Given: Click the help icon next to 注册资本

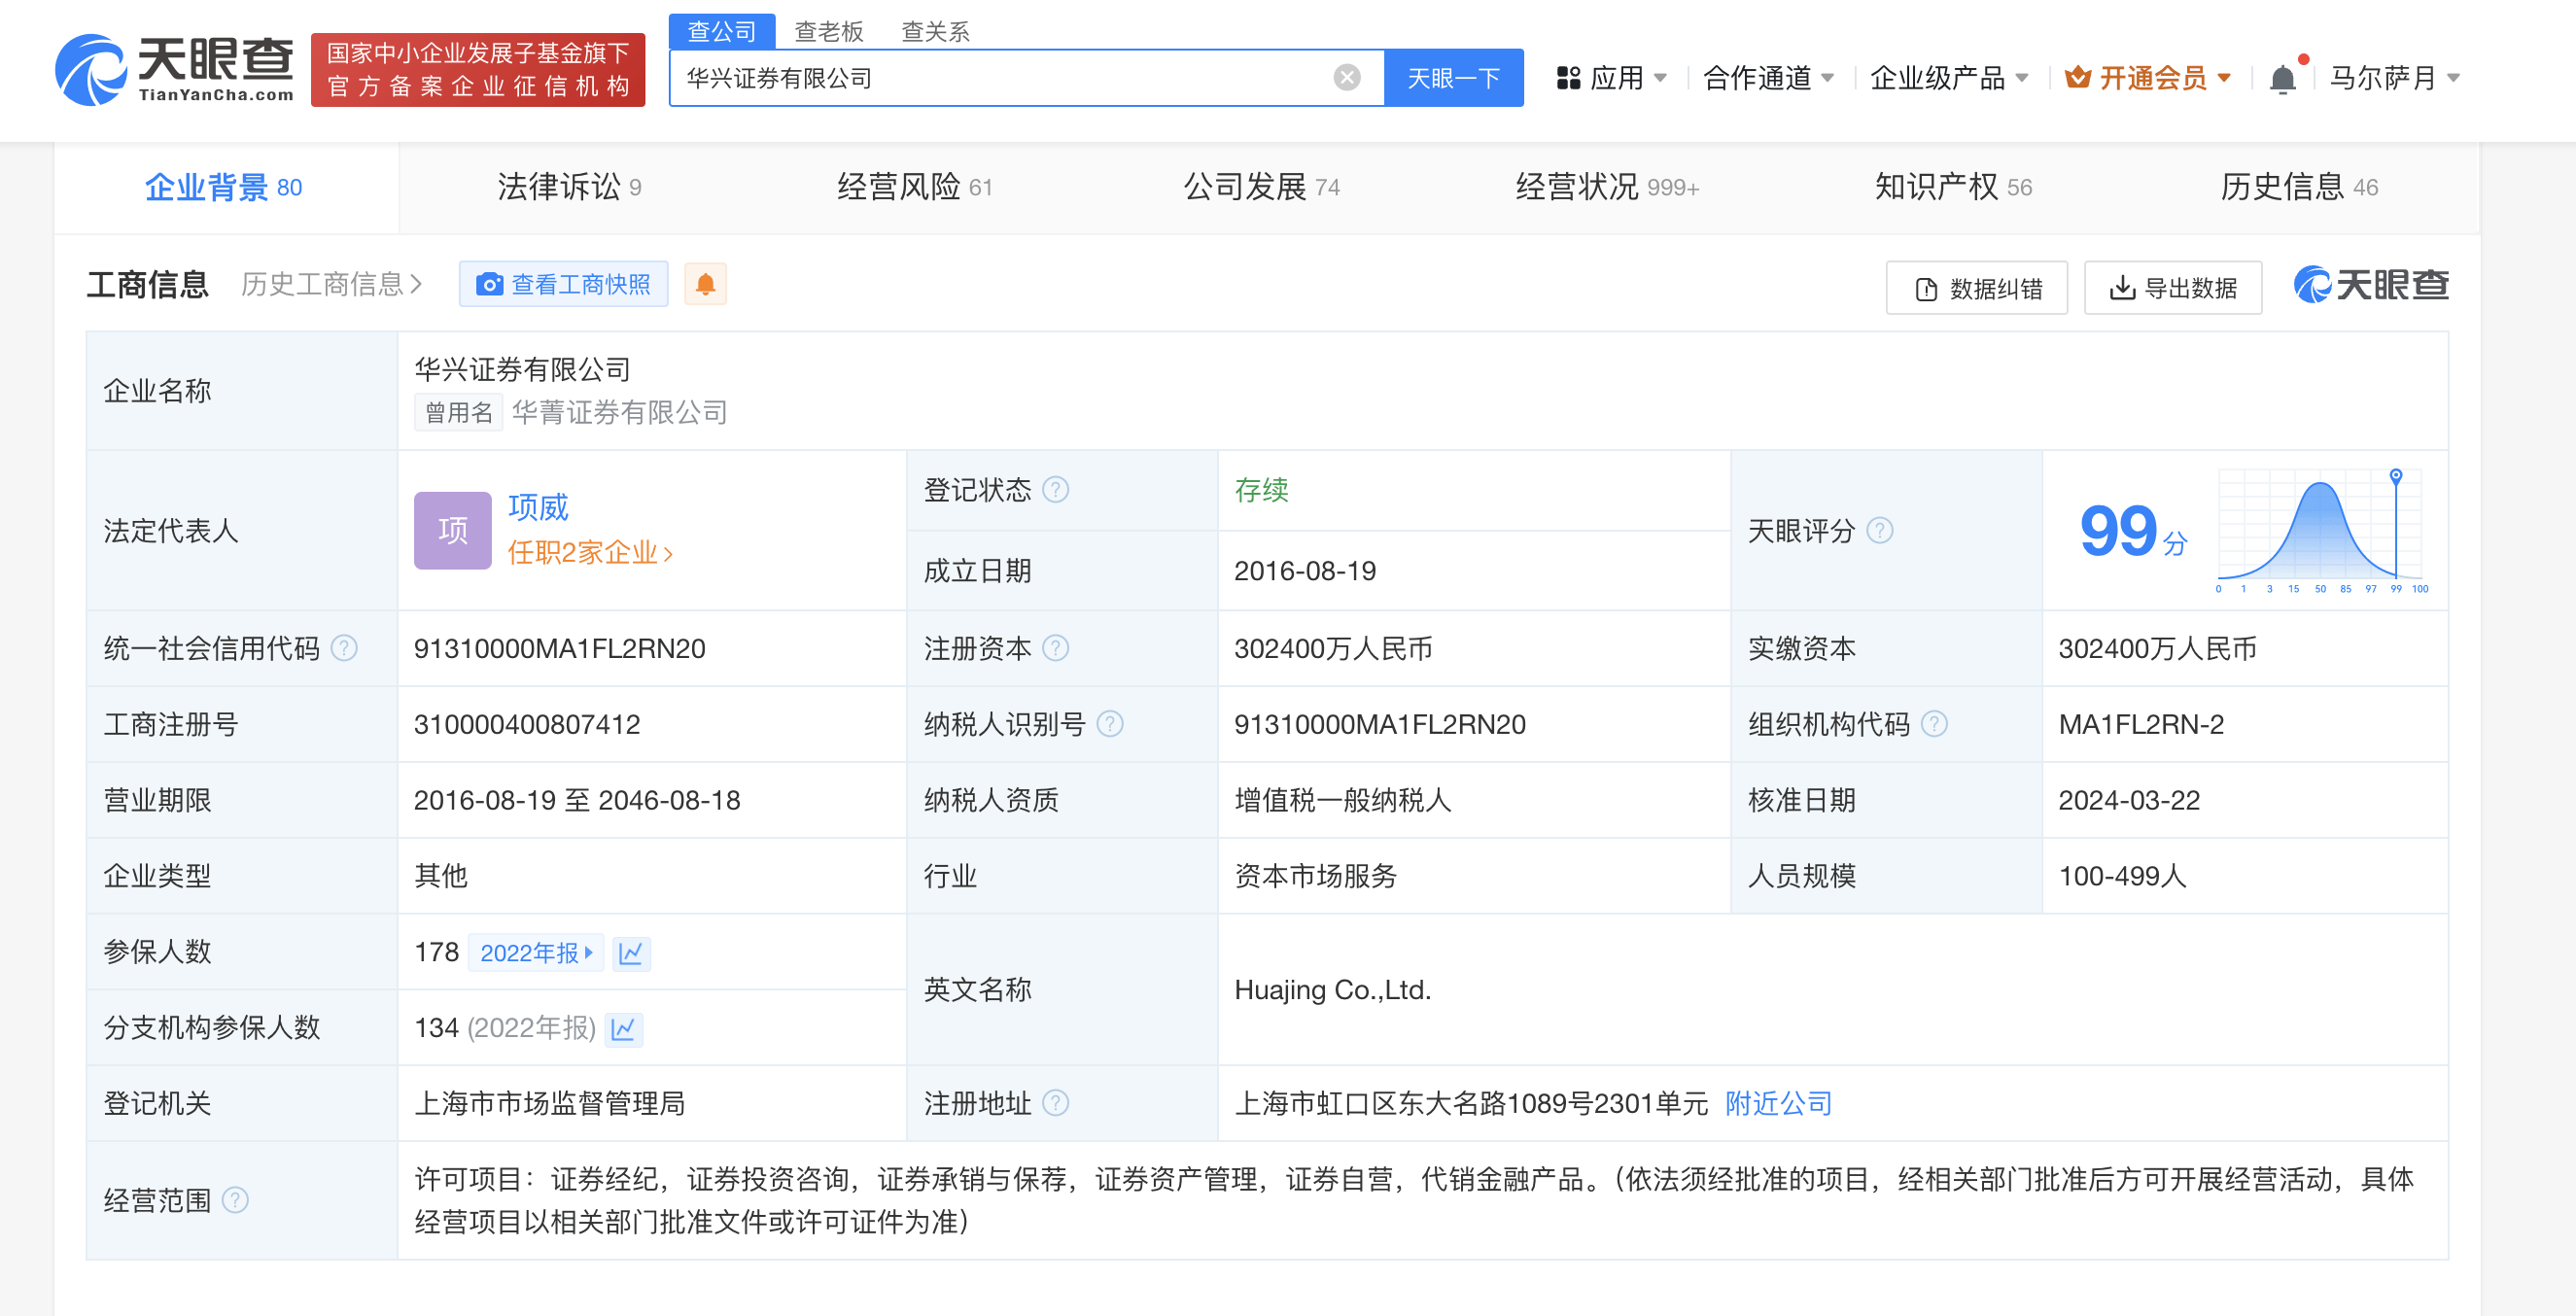Looking at the screenshot, I should (x=1057, y=648).
